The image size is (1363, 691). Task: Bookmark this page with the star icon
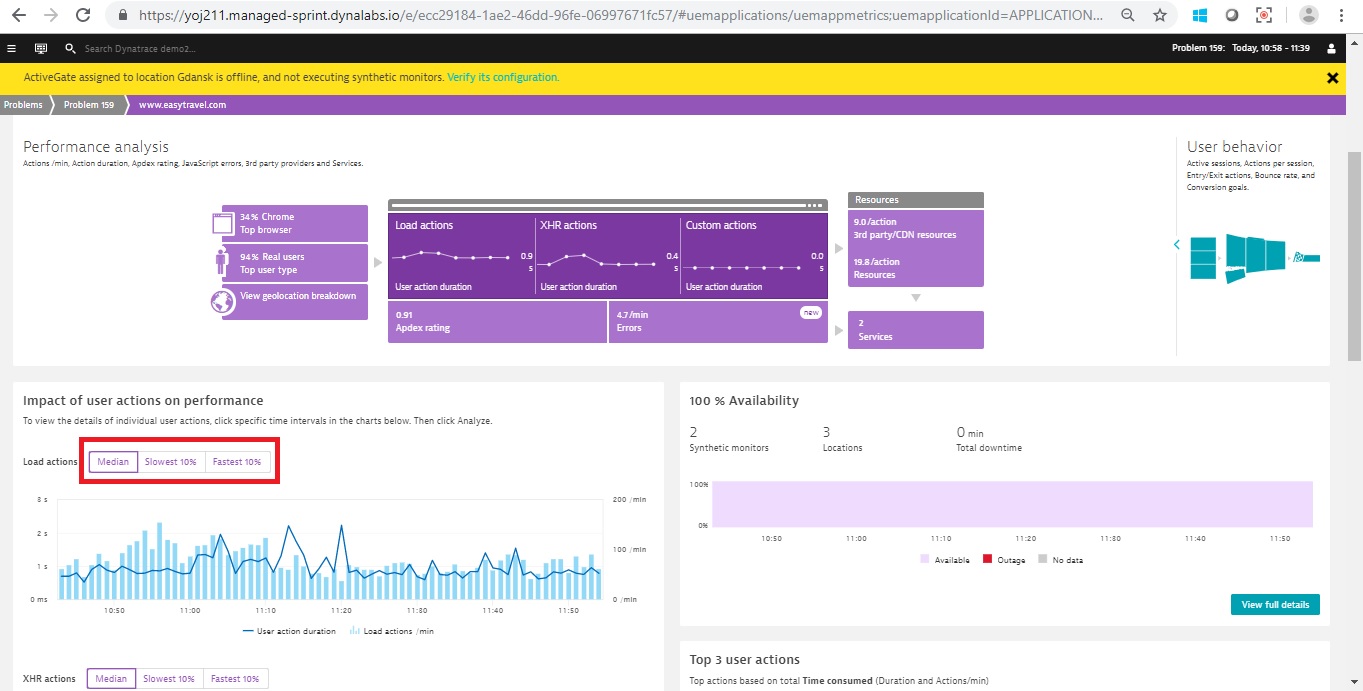pyautogui.click(x=1159, y=16)
